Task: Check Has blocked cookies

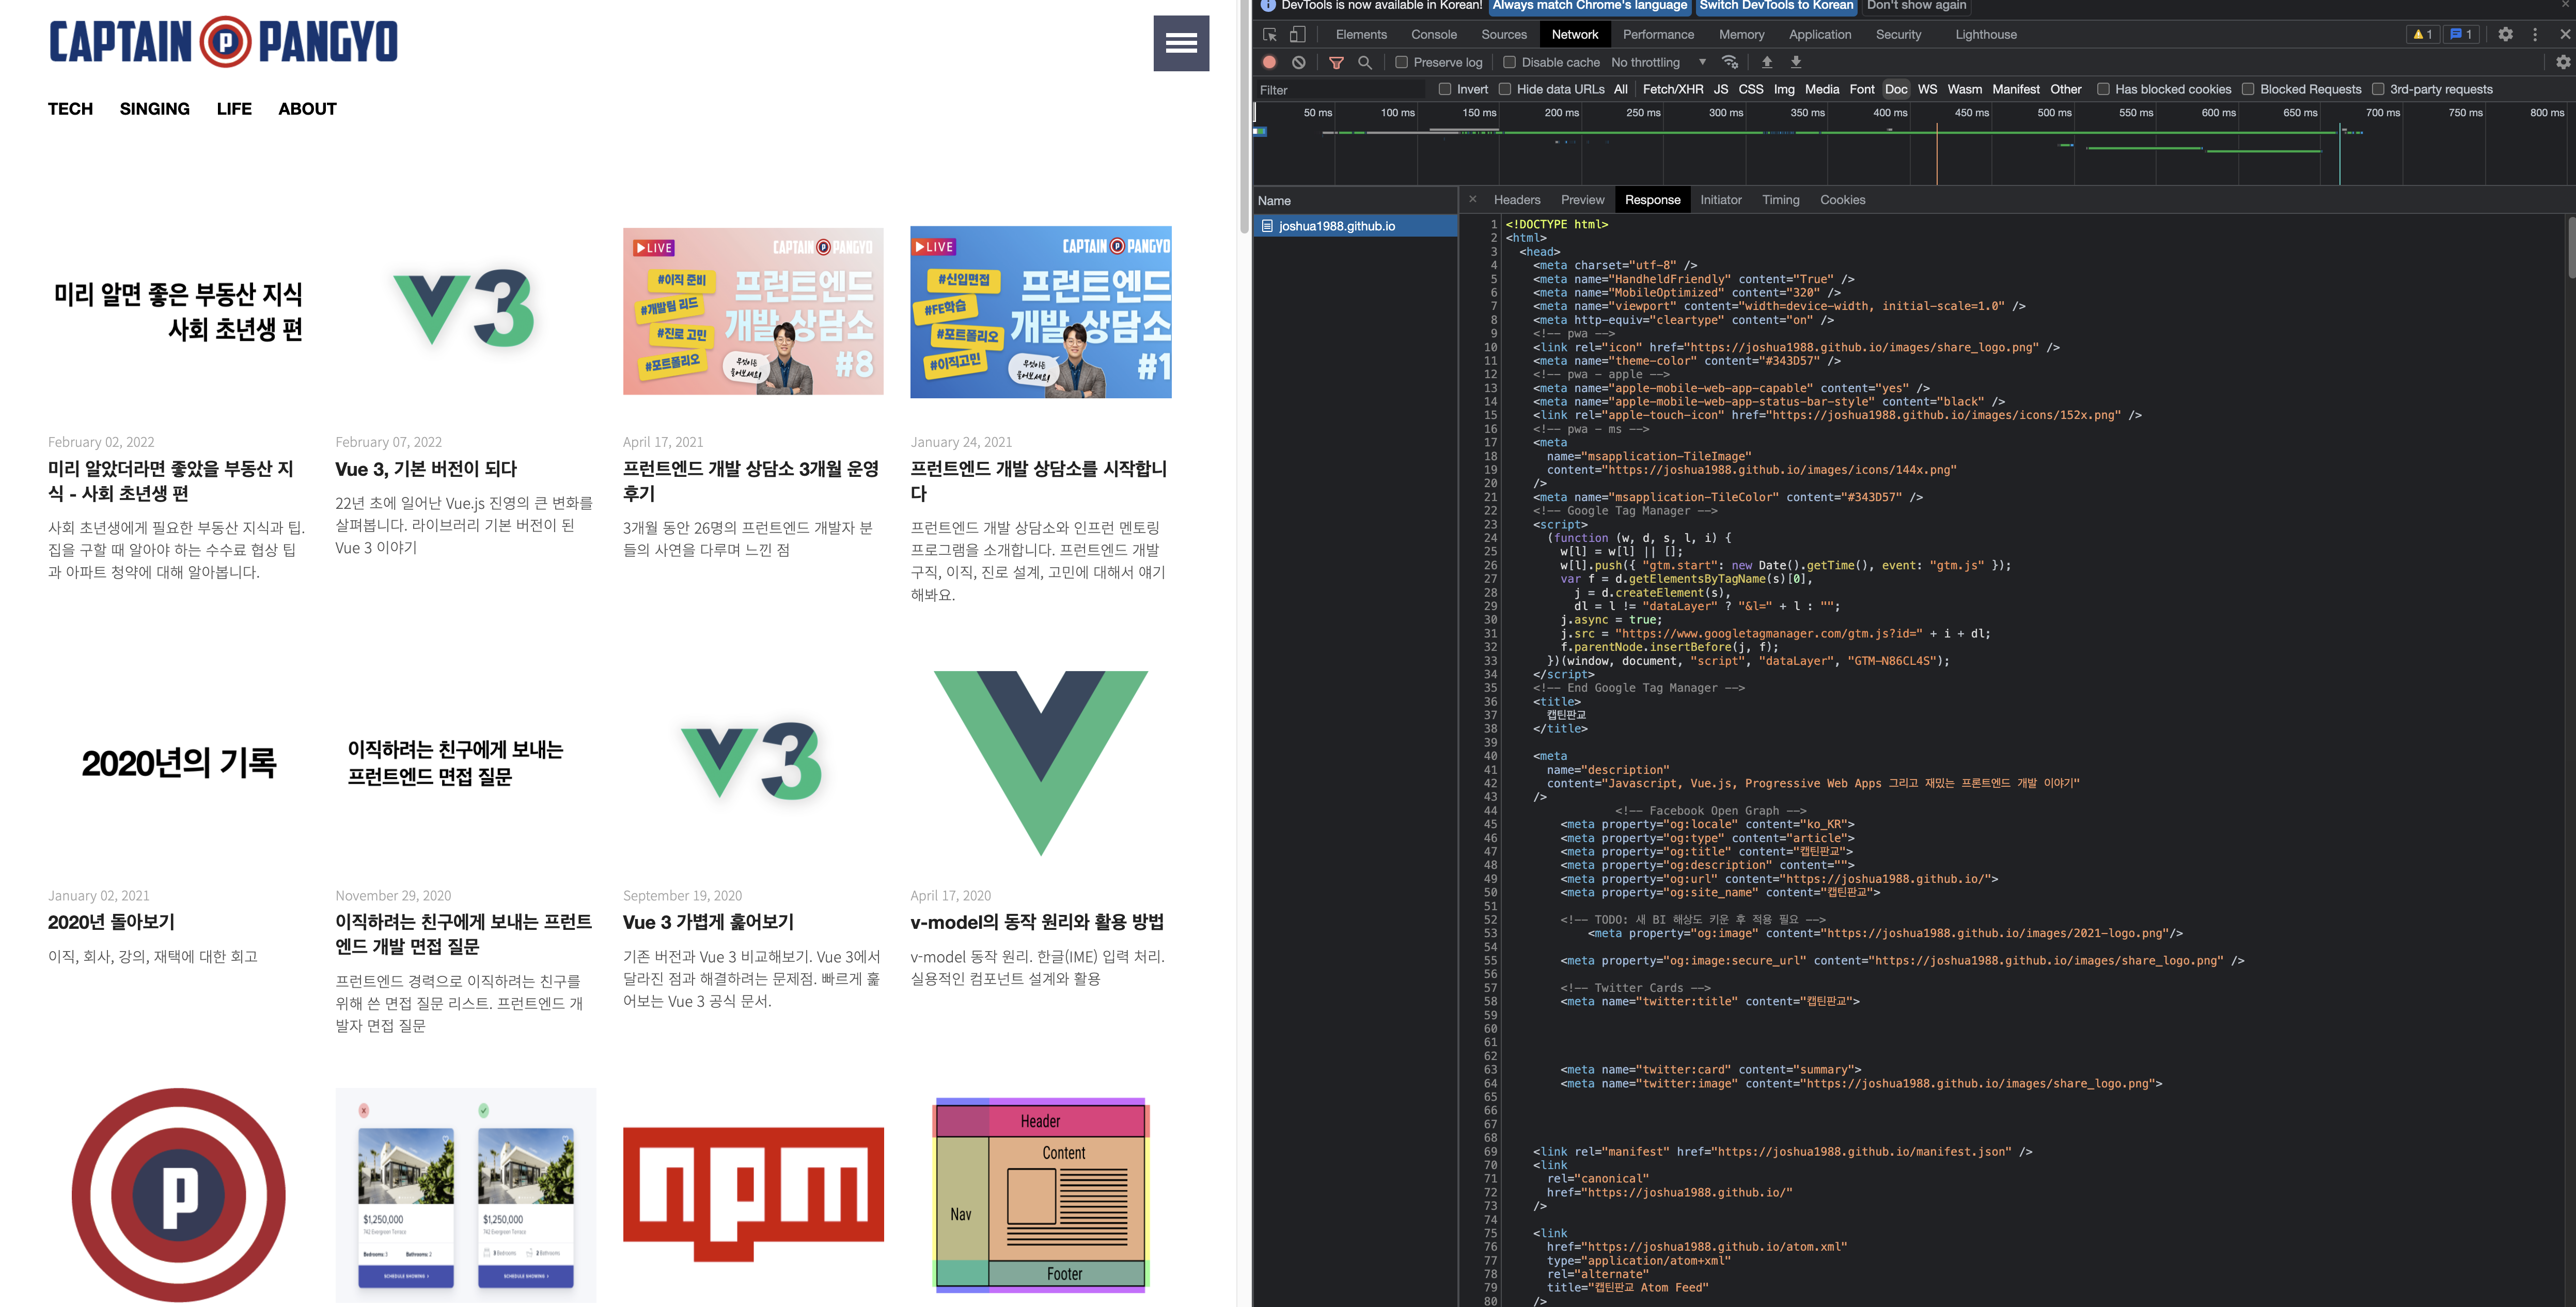Action: click(x=2103, y=89)
